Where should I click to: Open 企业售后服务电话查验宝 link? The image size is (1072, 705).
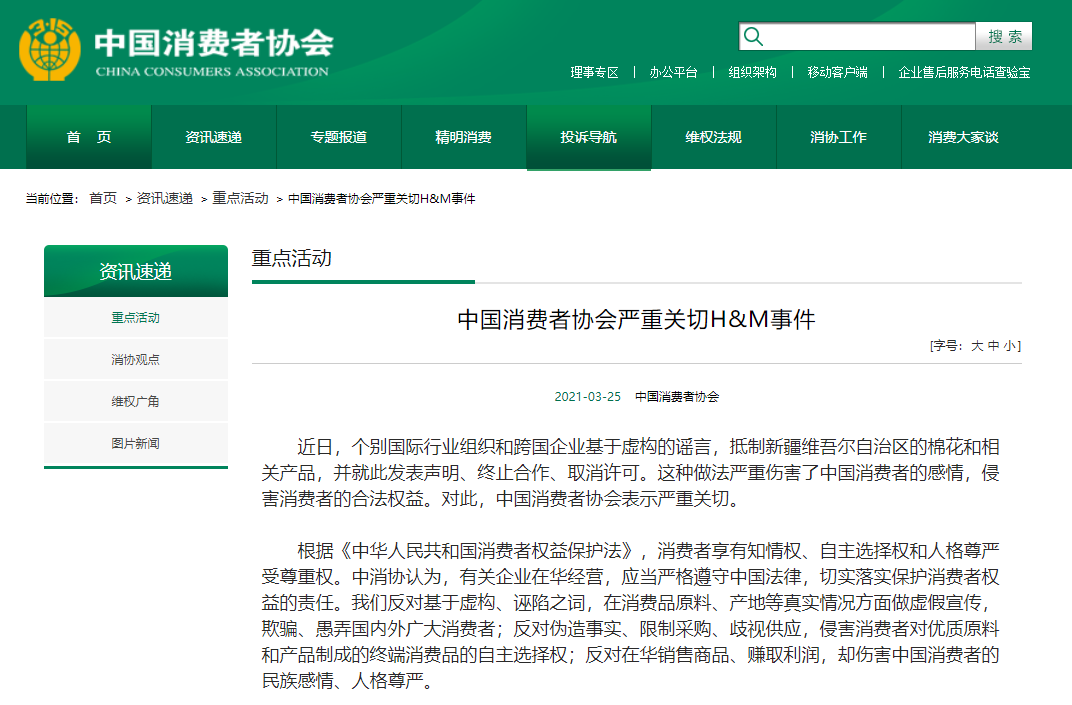click(x=964, y=72)
